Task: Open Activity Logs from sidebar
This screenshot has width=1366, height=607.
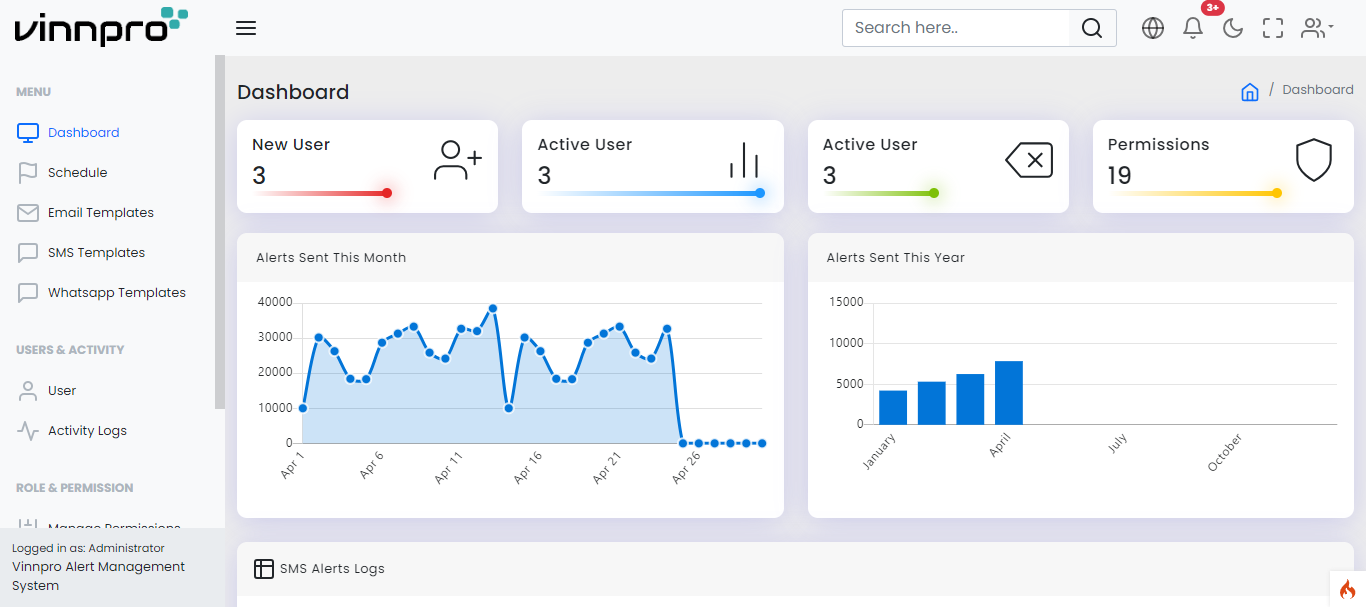Action: pos(87,431)
